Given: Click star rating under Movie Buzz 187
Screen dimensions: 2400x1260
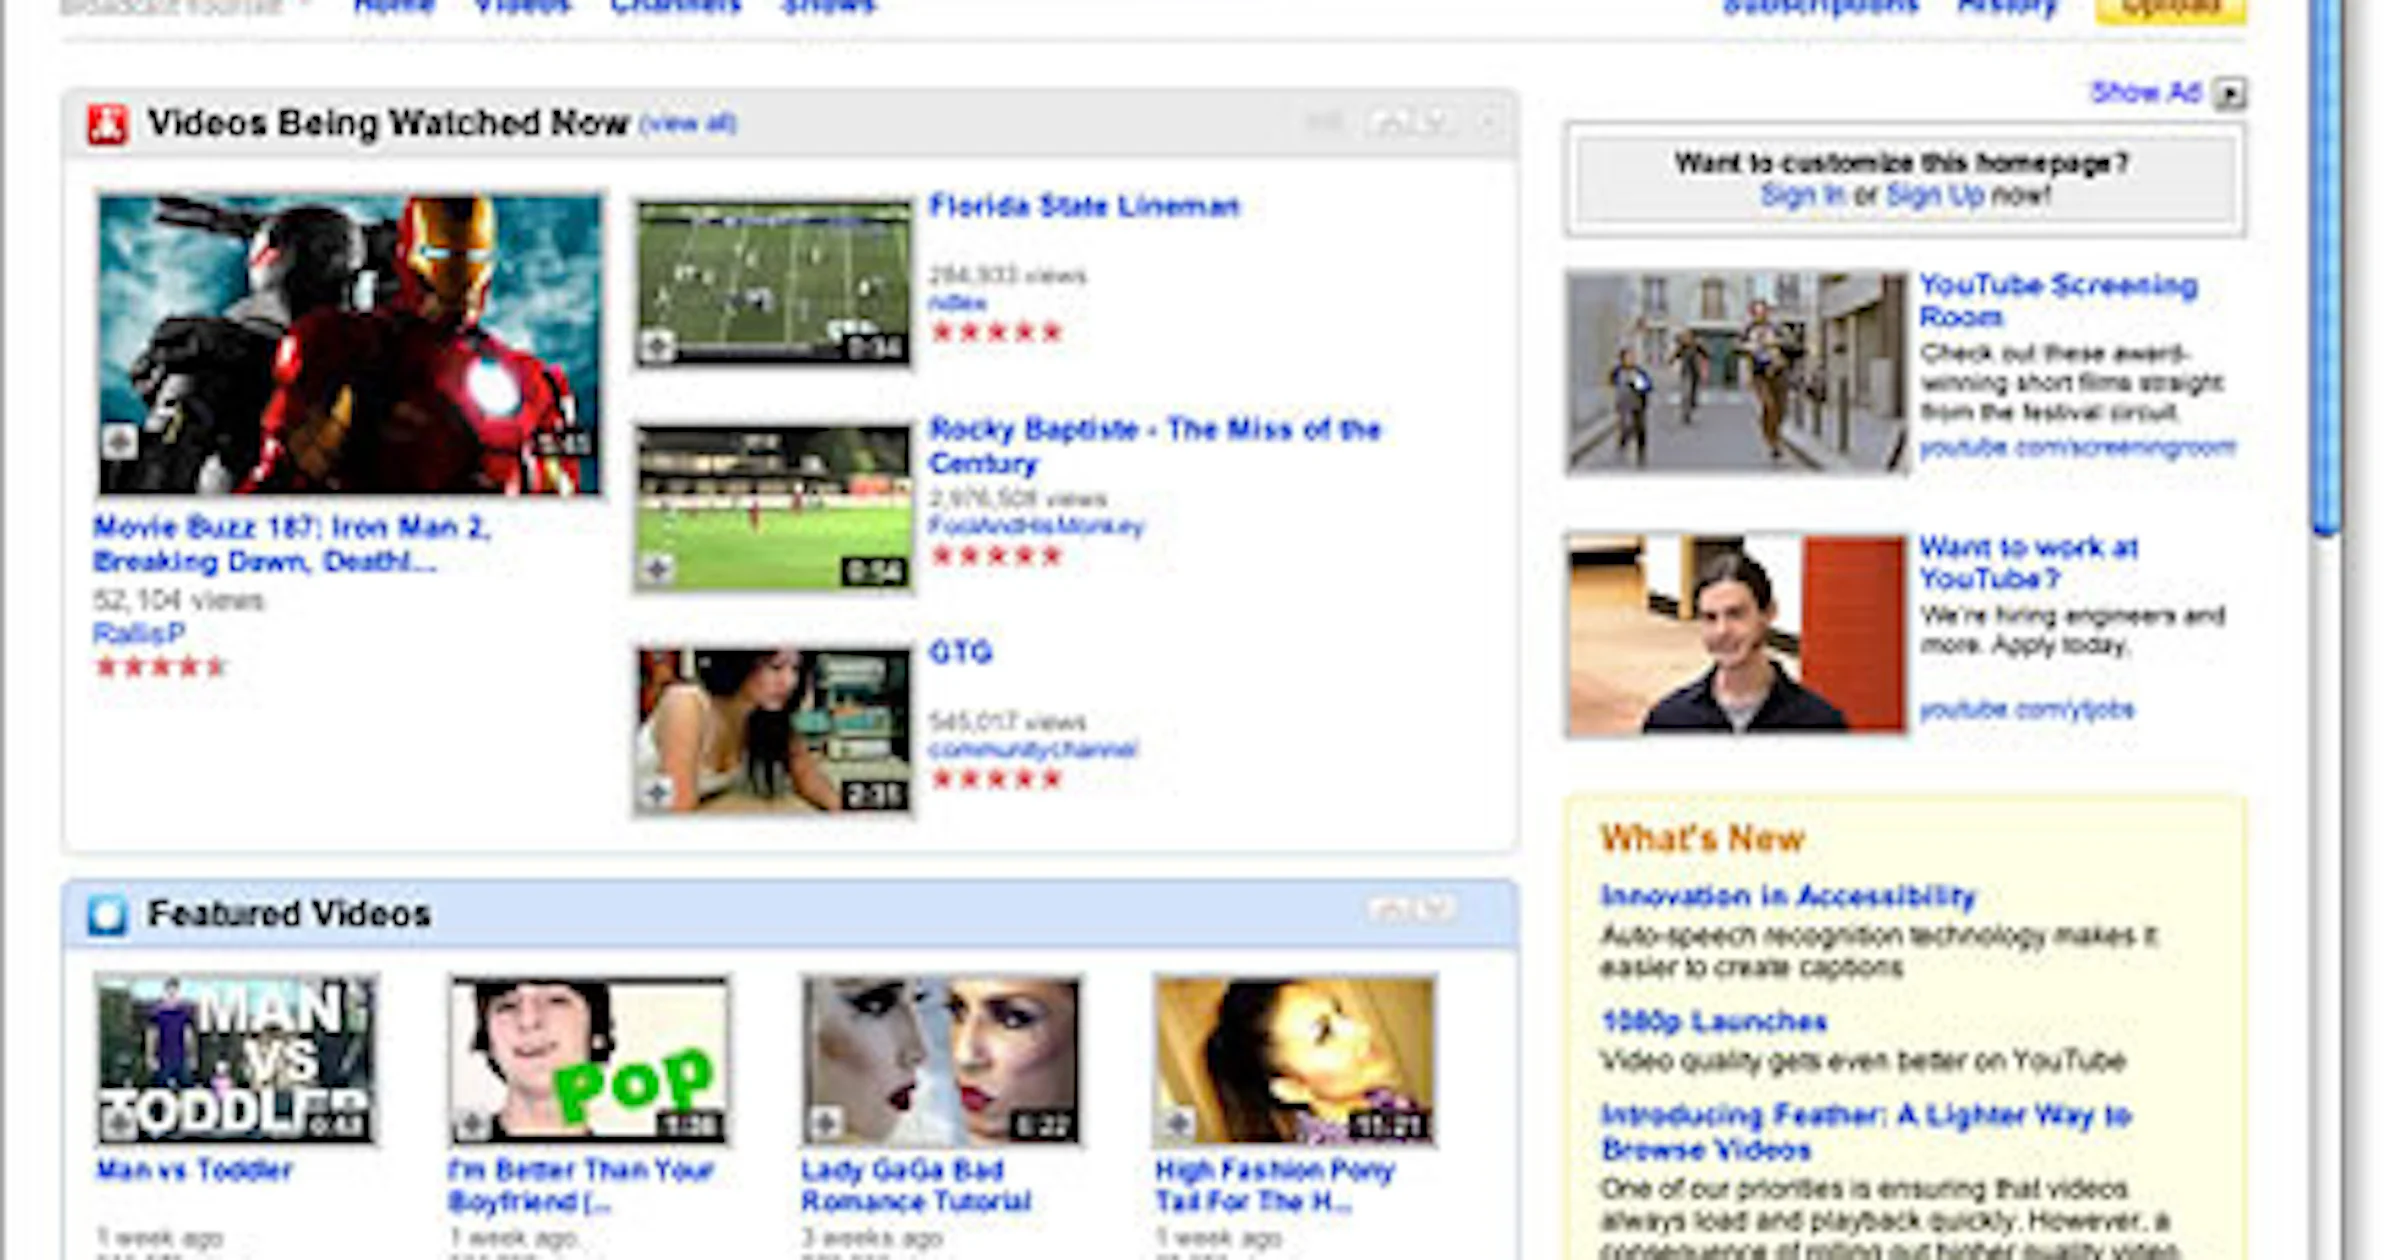Looking at the screenshot, I should point(160,666).
